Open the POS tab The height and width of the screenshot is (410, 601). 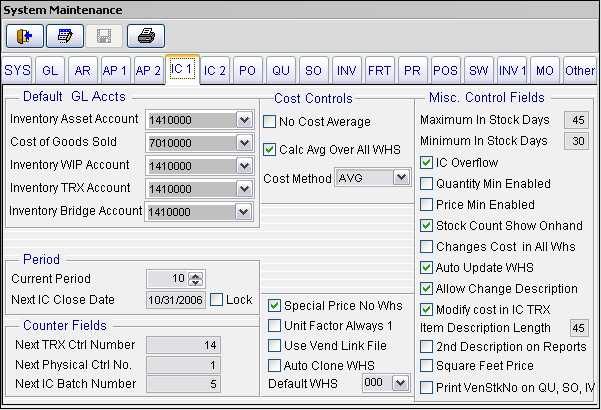(445, 71)
